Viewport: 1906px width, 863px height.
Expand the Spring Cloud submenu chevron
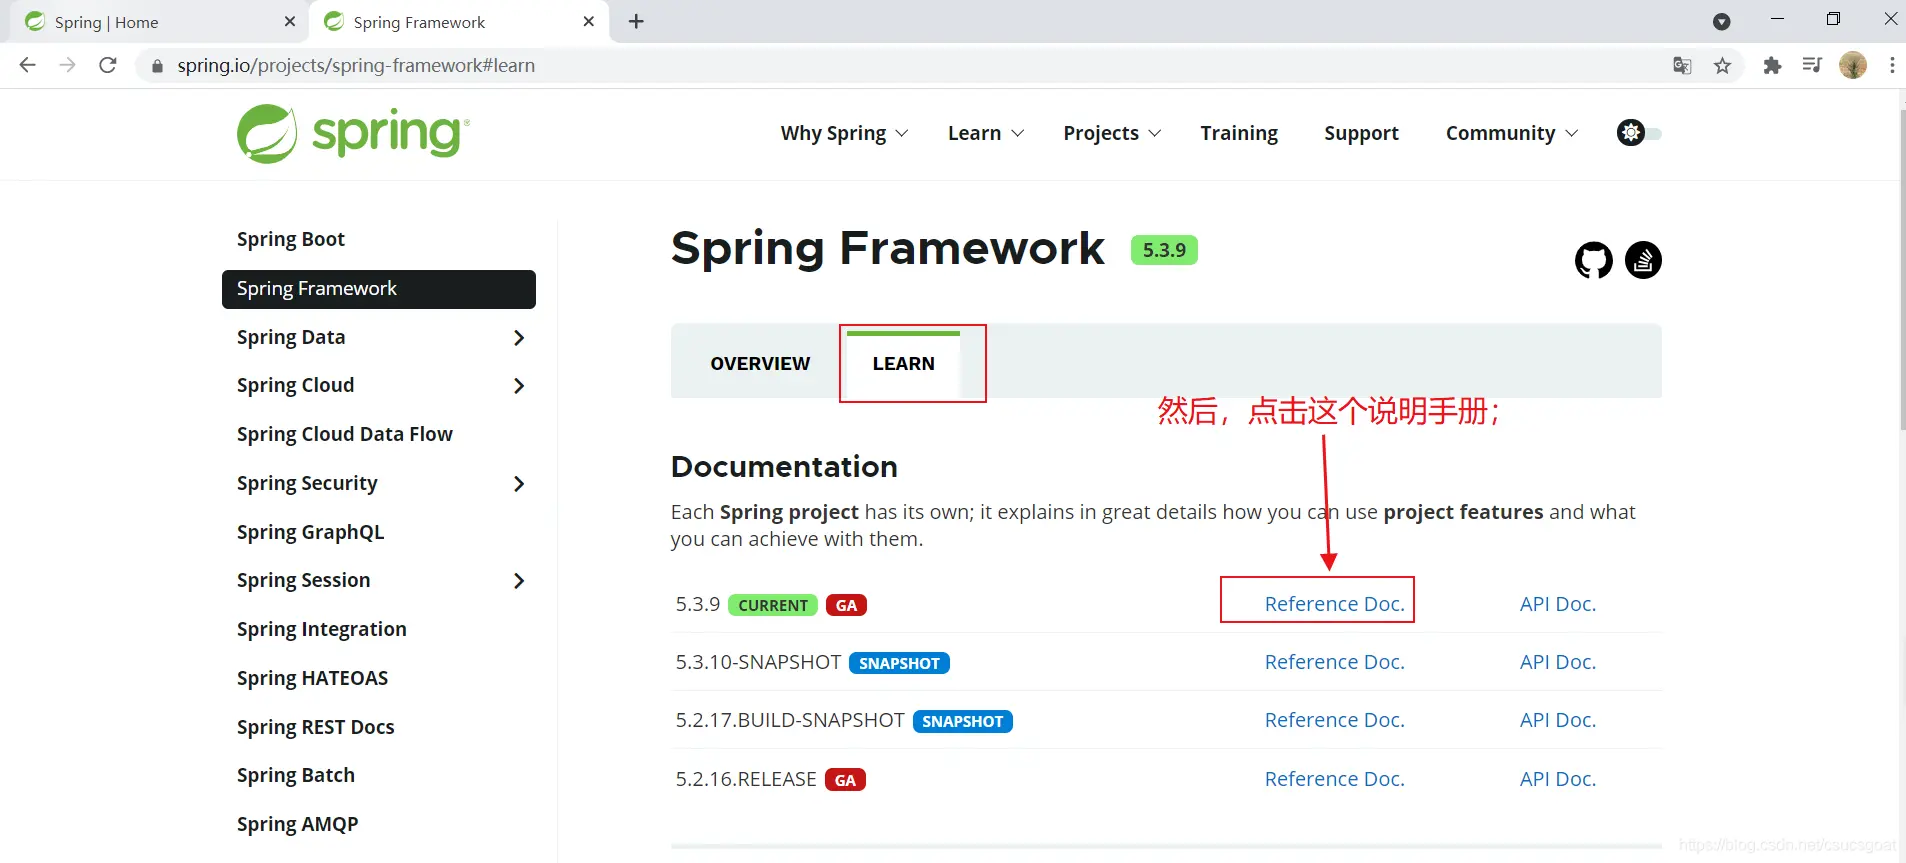point(518,386)
